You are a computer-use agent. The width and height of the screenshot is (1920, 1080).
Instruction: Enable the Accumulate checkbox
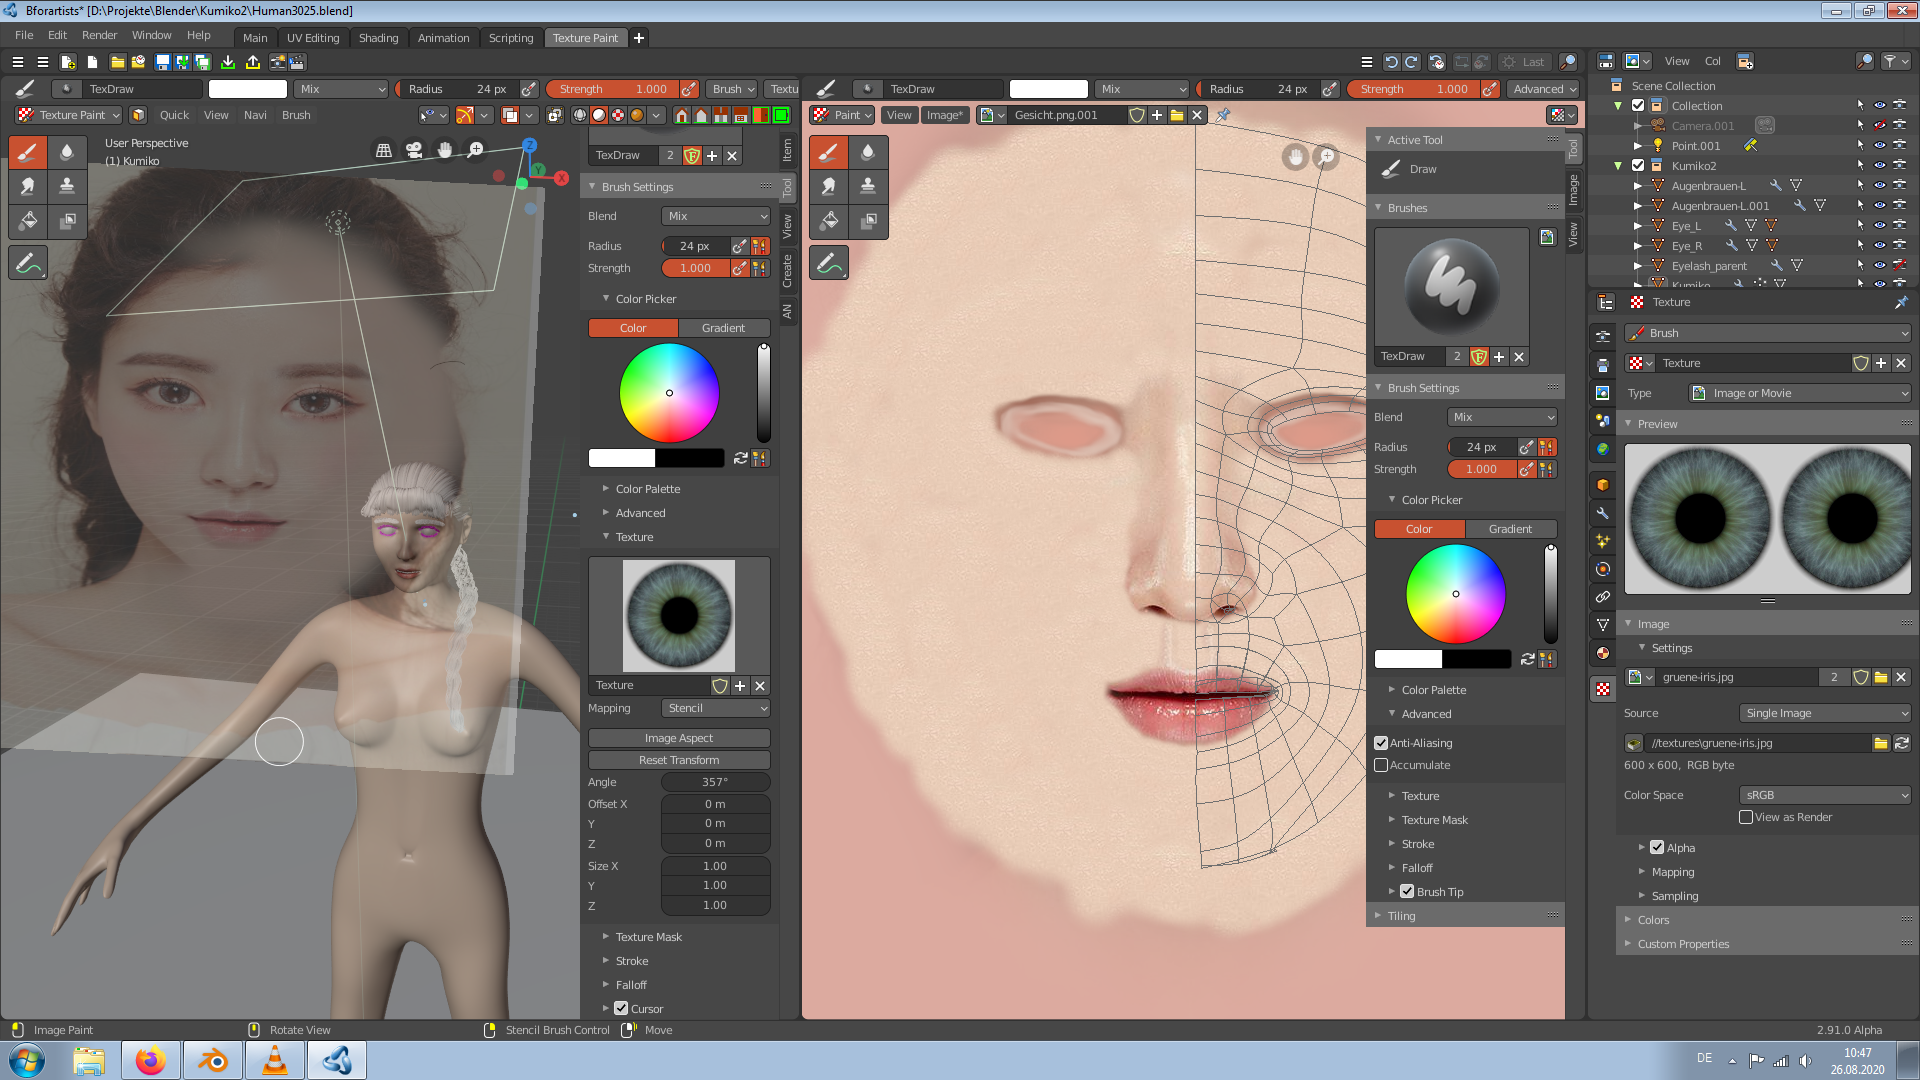pyautogui.click(x=1381, y=765)
